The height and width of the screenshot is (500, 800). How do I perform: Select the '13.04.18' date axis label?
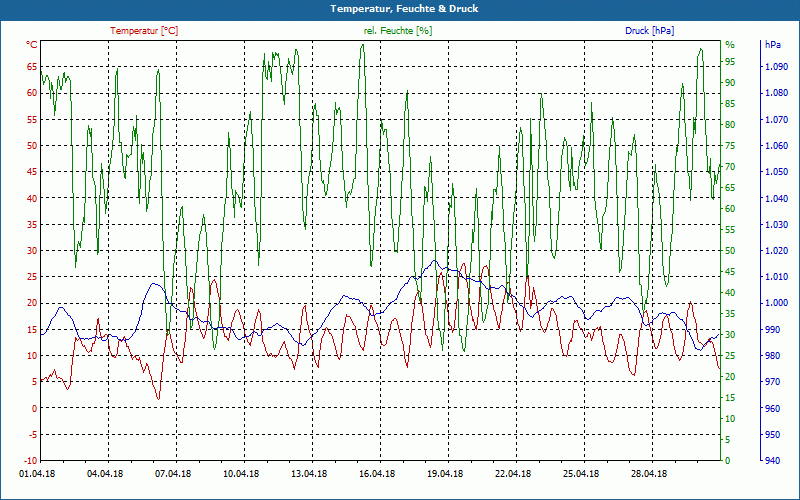coord(309,473)
